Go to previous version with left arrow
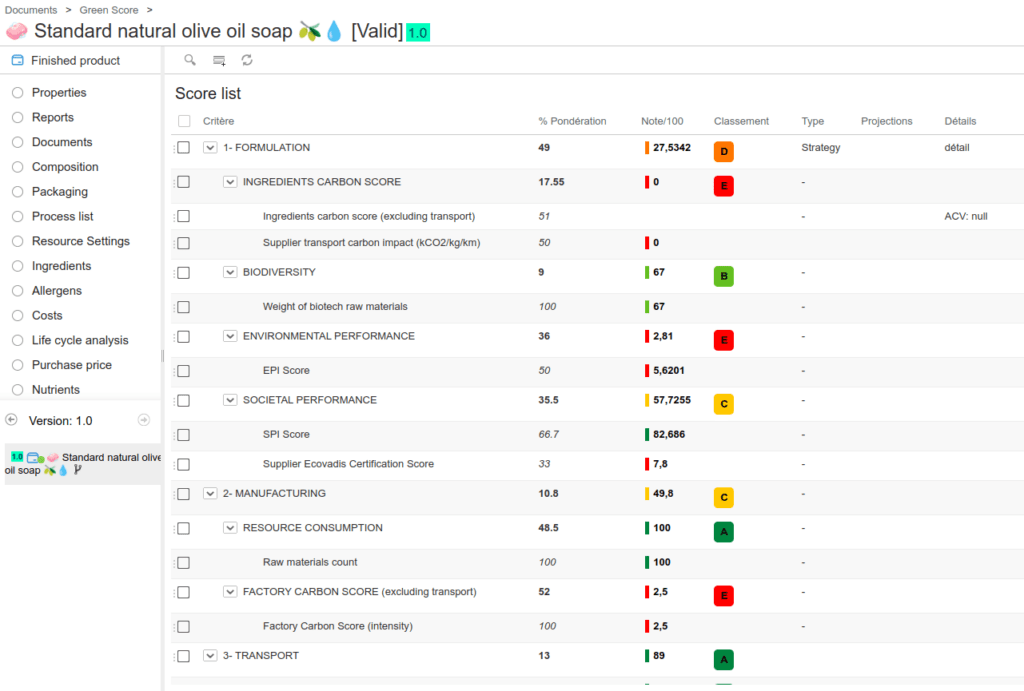This screenshot has height=691, width=1024. (x=12, y=420)
